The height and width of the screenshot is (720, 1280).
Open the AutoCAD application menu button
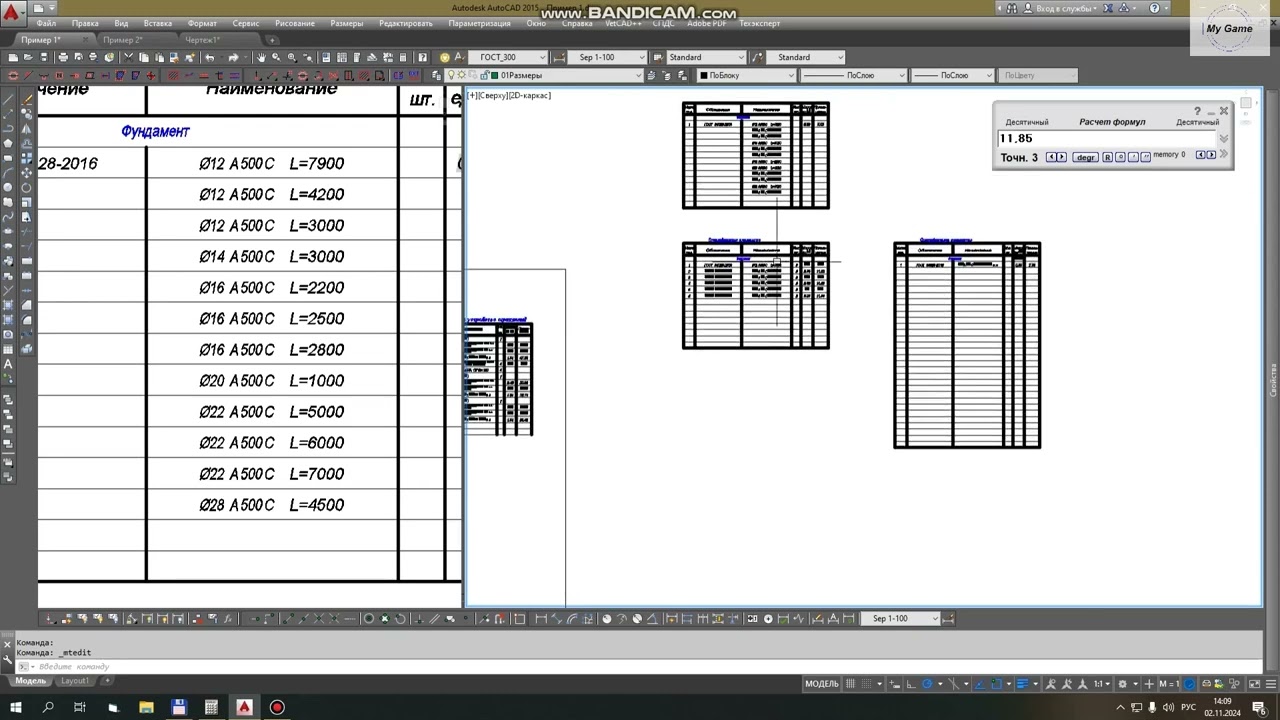point(11,14)
